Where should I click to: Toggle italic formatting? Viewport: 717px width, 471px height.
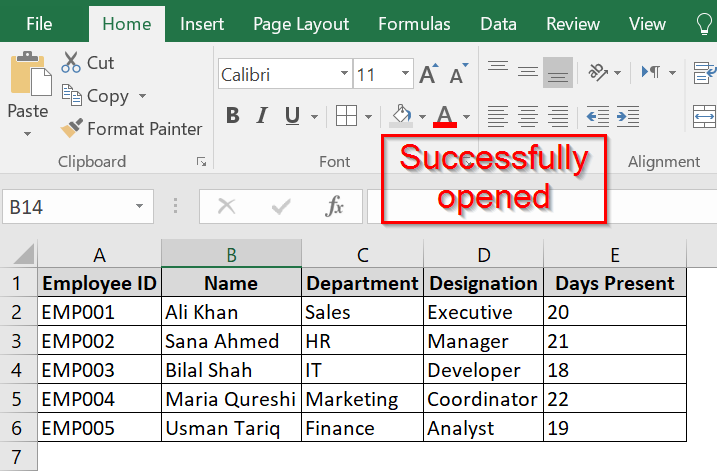pyautogui.click(x=262, y=116)
